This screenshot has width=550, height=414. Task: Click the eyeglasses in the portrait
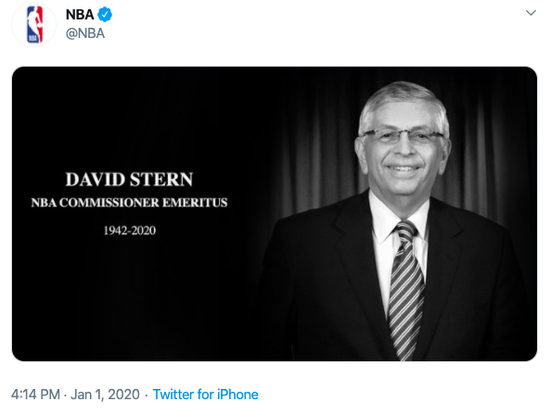pos(403,136)
